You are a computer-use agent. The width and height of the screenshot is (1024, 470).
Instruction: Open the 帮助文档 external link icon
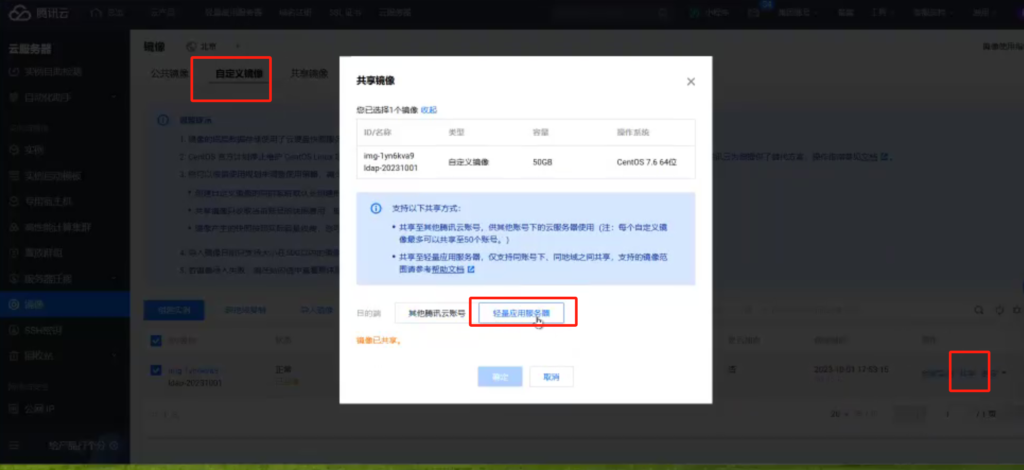click(x=471, y=270)
